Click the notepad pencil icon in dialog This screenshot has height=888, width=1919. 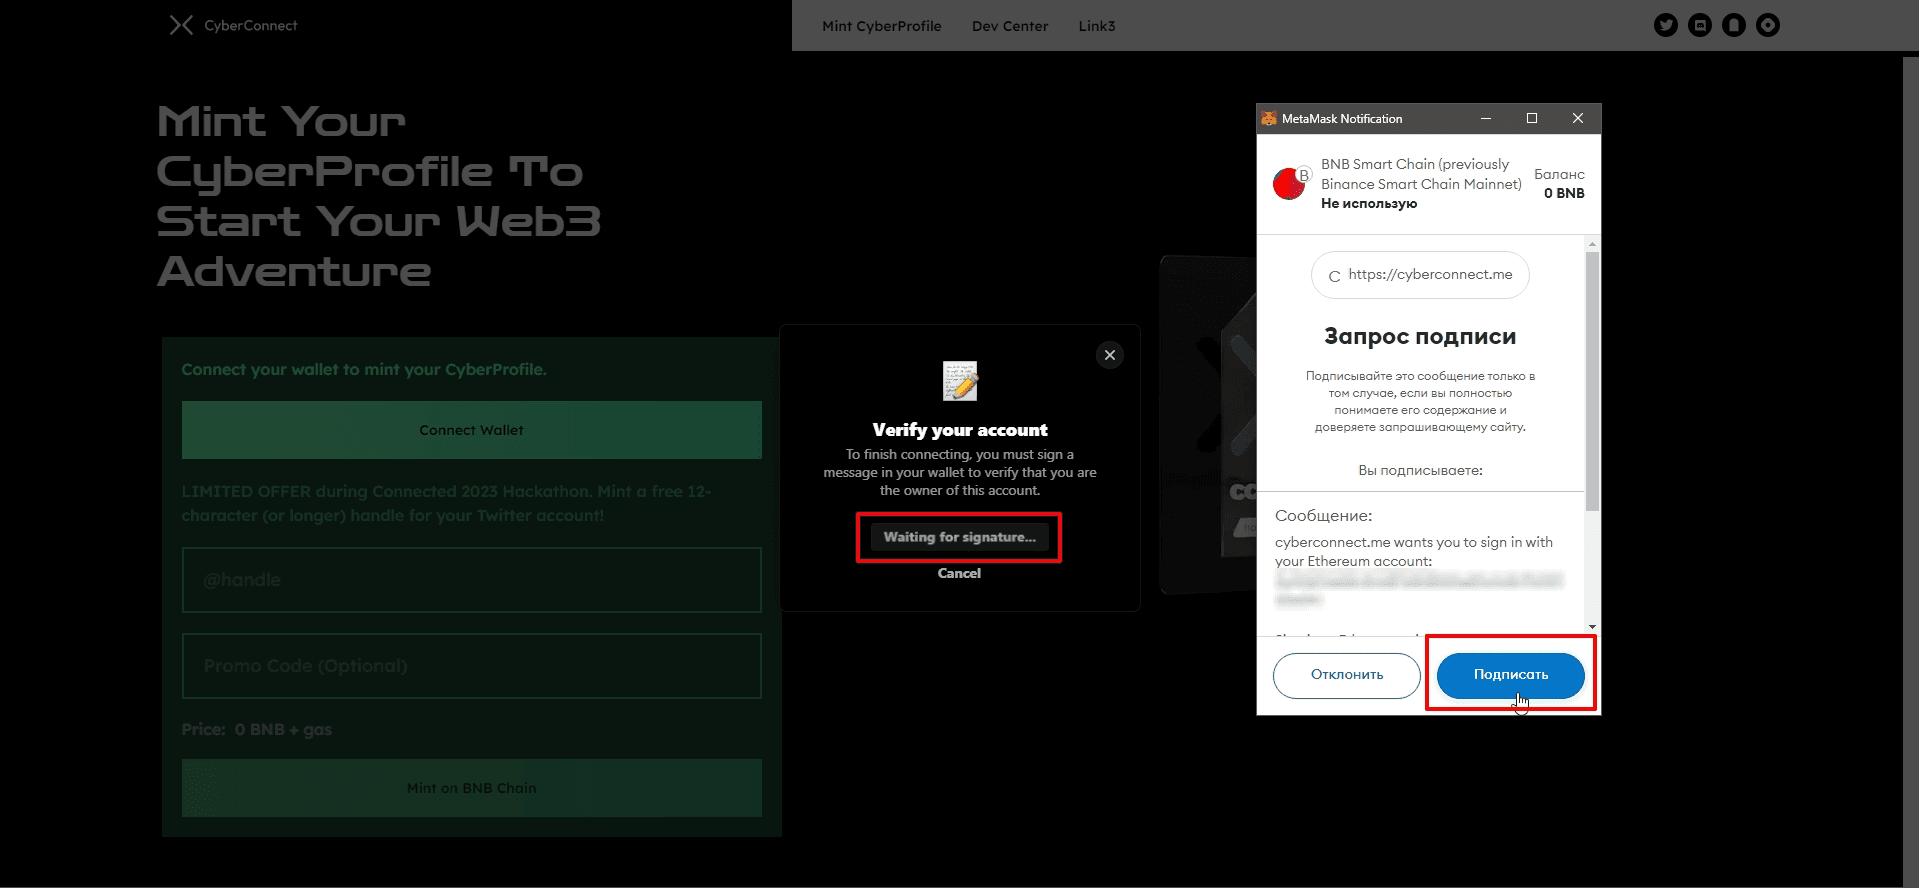(x=960, y=381)
